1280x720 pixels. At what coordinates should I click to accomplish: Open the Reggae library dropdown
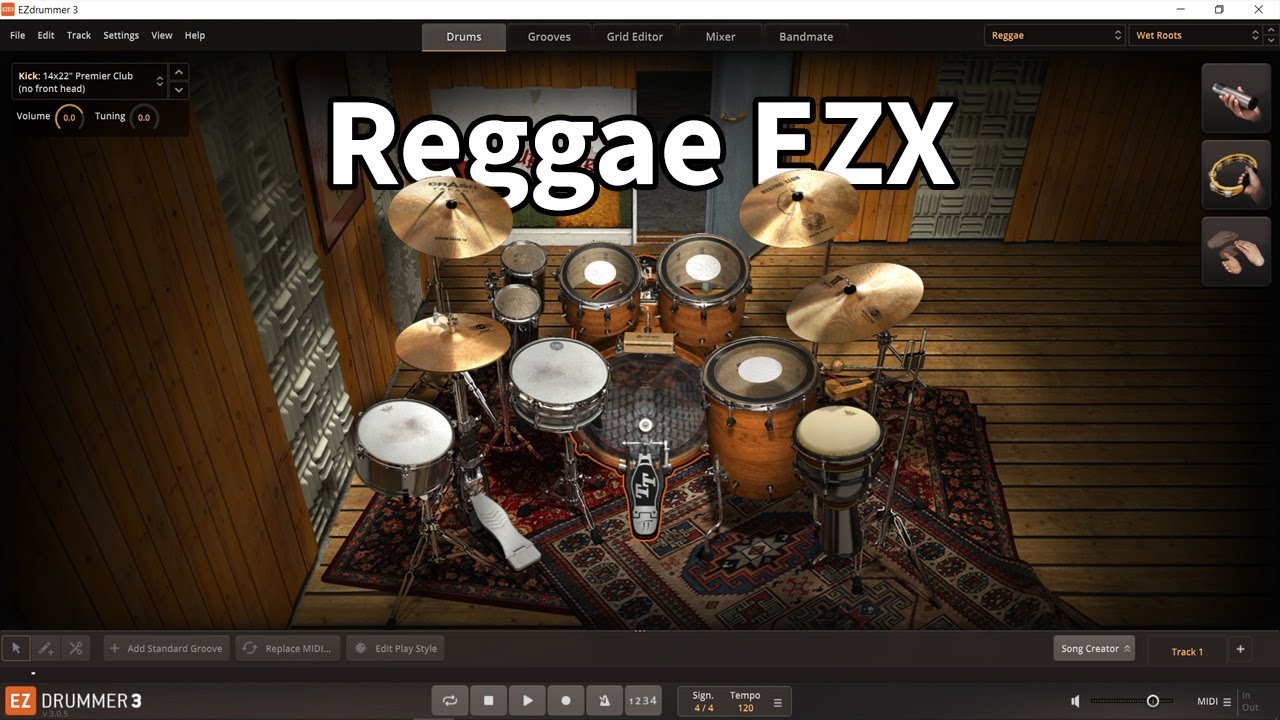[x=1056, y=35]
